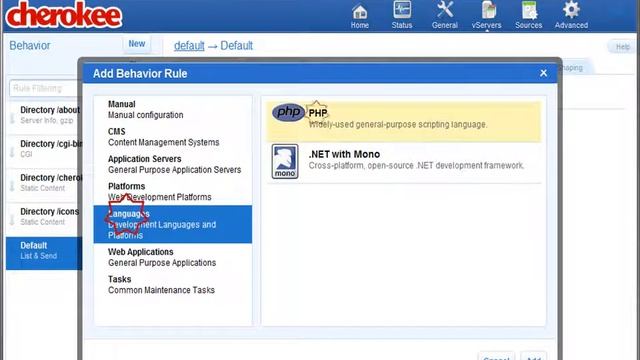Select the Web Applications category
640x360 pixels.
173,257
